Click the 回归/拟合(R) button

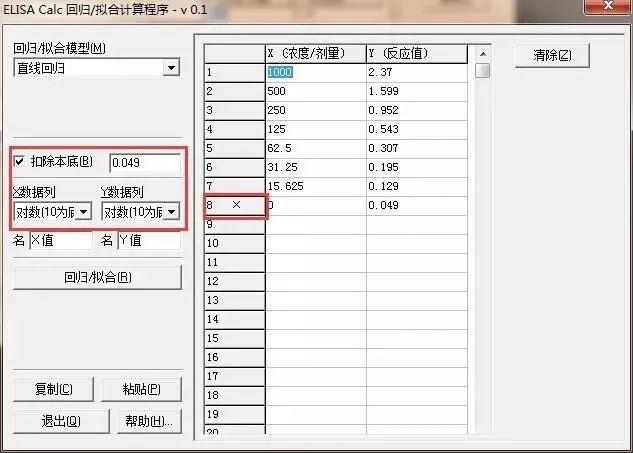click(97, 277)
